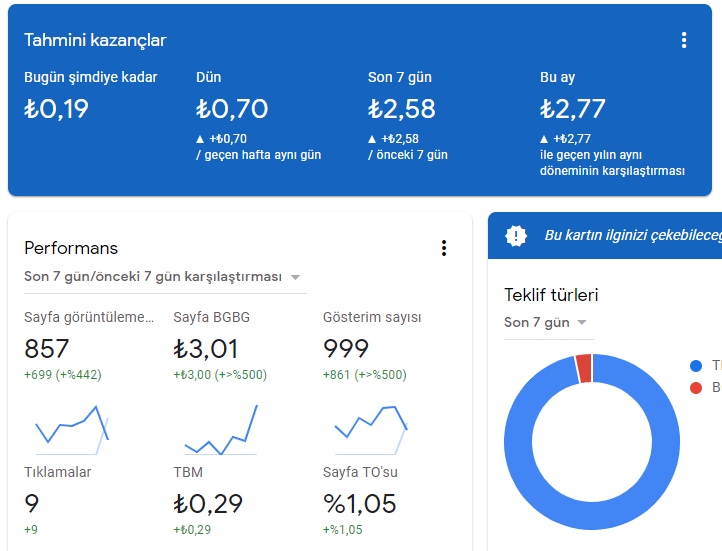Screen dimensions: 722x551
Task: Click the Teklif türleri card title
Action: point(551,295)
